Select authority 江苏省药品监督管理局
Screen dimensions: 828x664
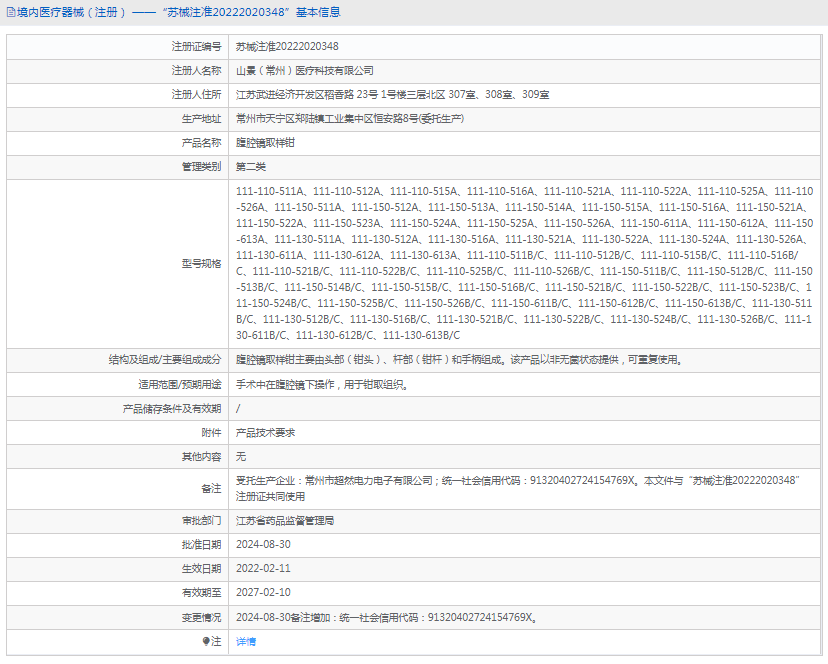point(285,521)
